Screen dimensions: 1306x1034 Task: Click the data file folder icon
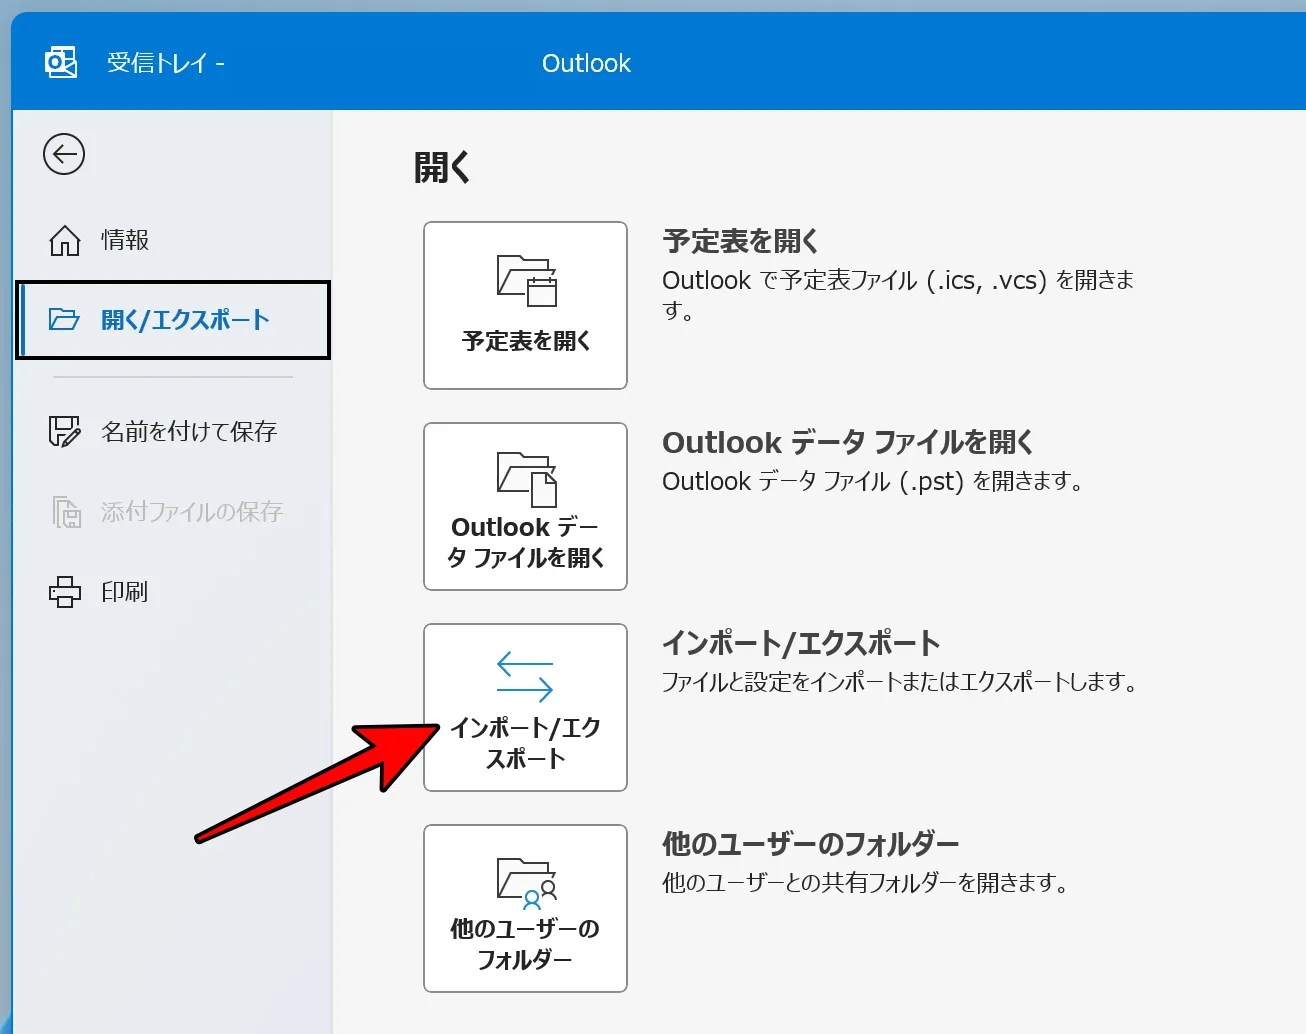click(x=526, y=480)
